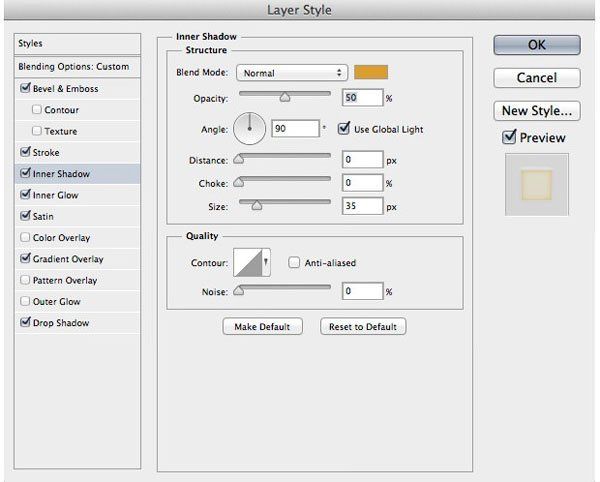Select the Inner Glow label
Viewport: 600px width, 482px height.
(55, 195)
